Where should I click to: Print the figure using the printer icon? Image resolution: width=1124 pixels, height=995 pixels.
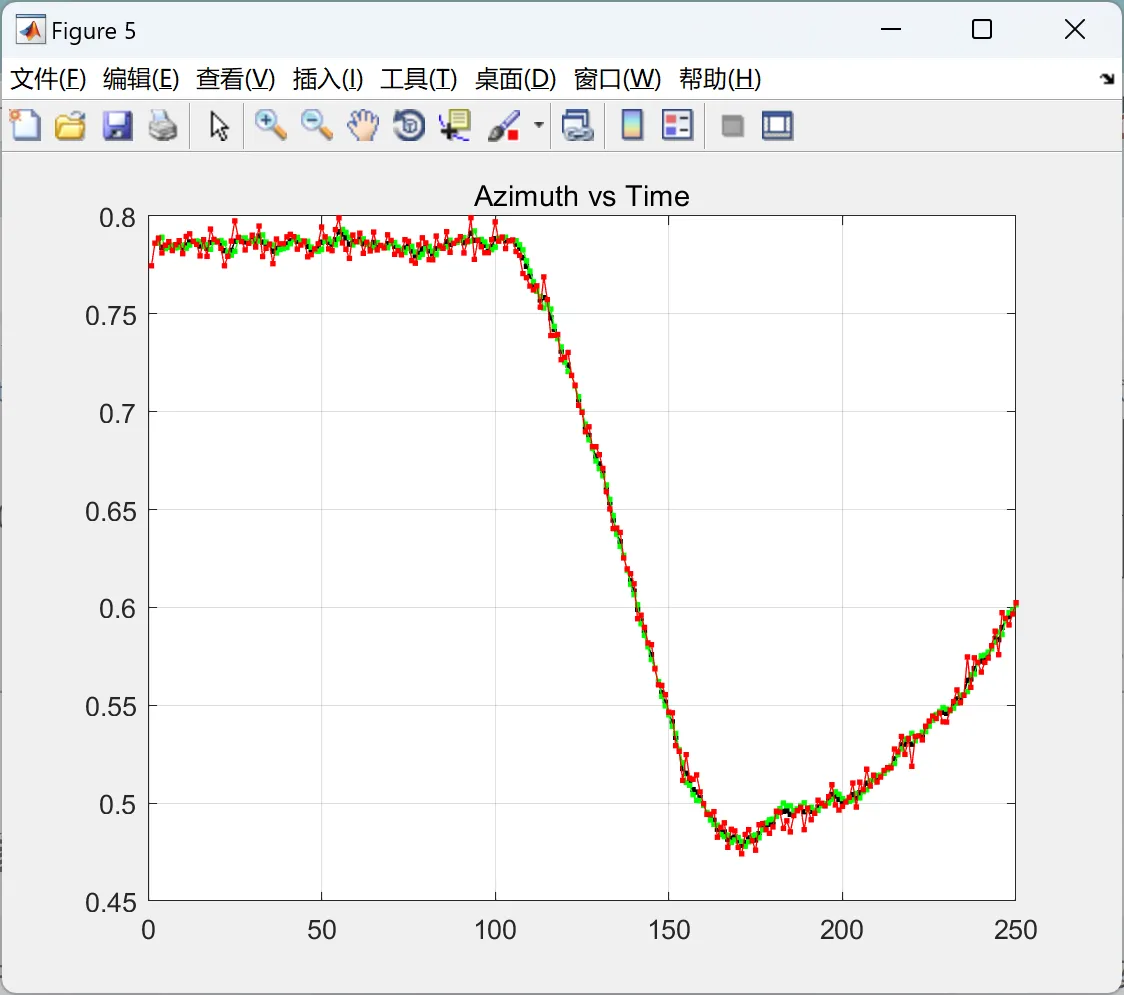point(163,125)
